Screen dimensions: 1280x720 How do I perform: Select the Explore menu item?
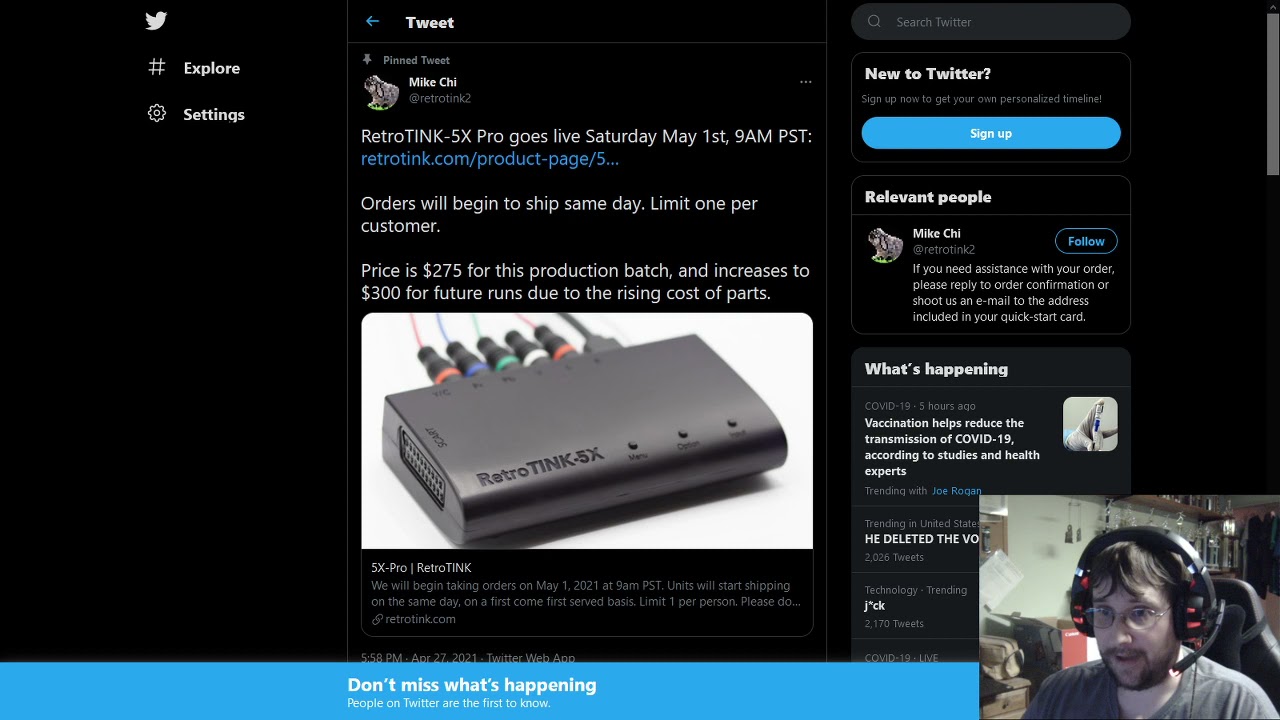(x=212, y=68)
